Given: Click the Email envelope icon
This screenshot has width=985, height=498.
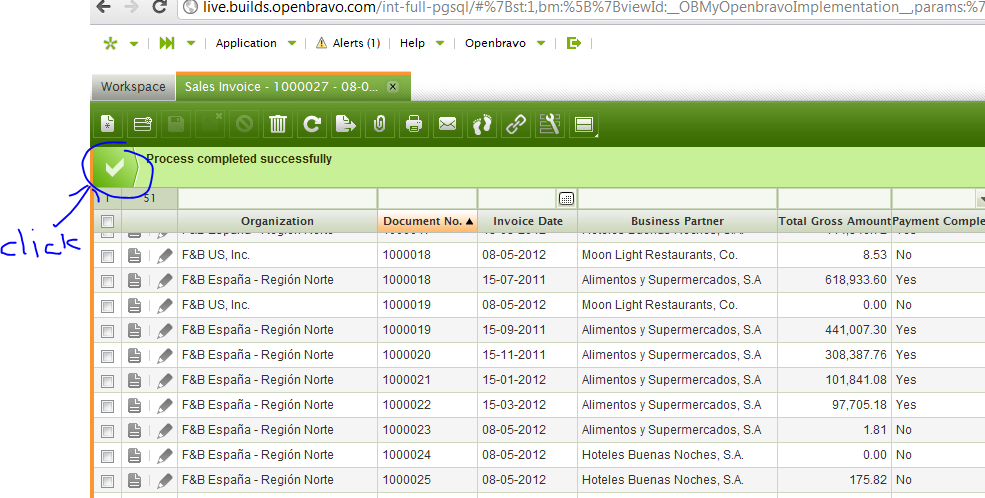Looking at the screenshot, I should tap(448, 124).
